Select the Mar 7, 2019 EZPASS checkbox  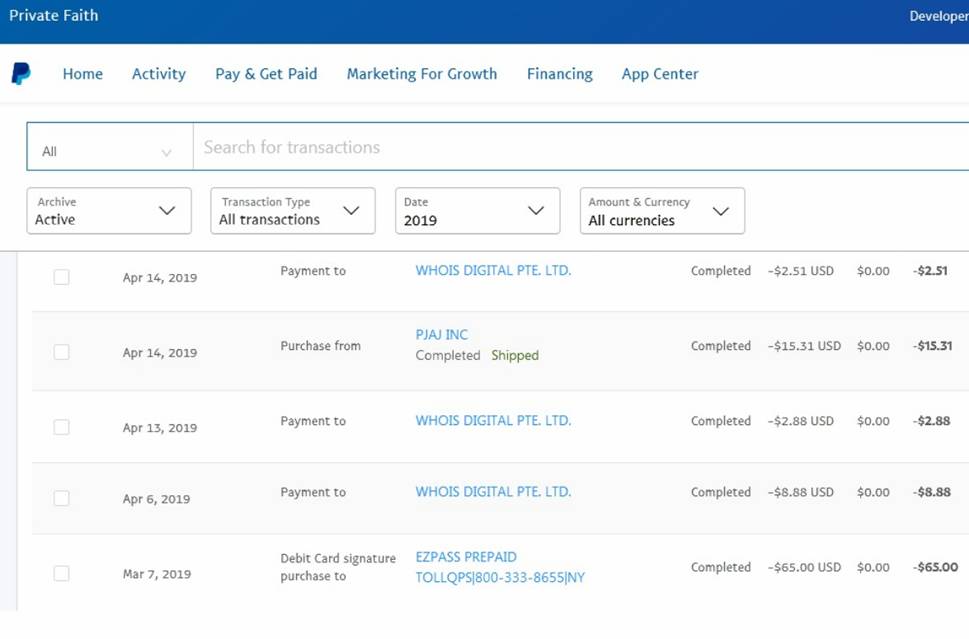[61, 573]
